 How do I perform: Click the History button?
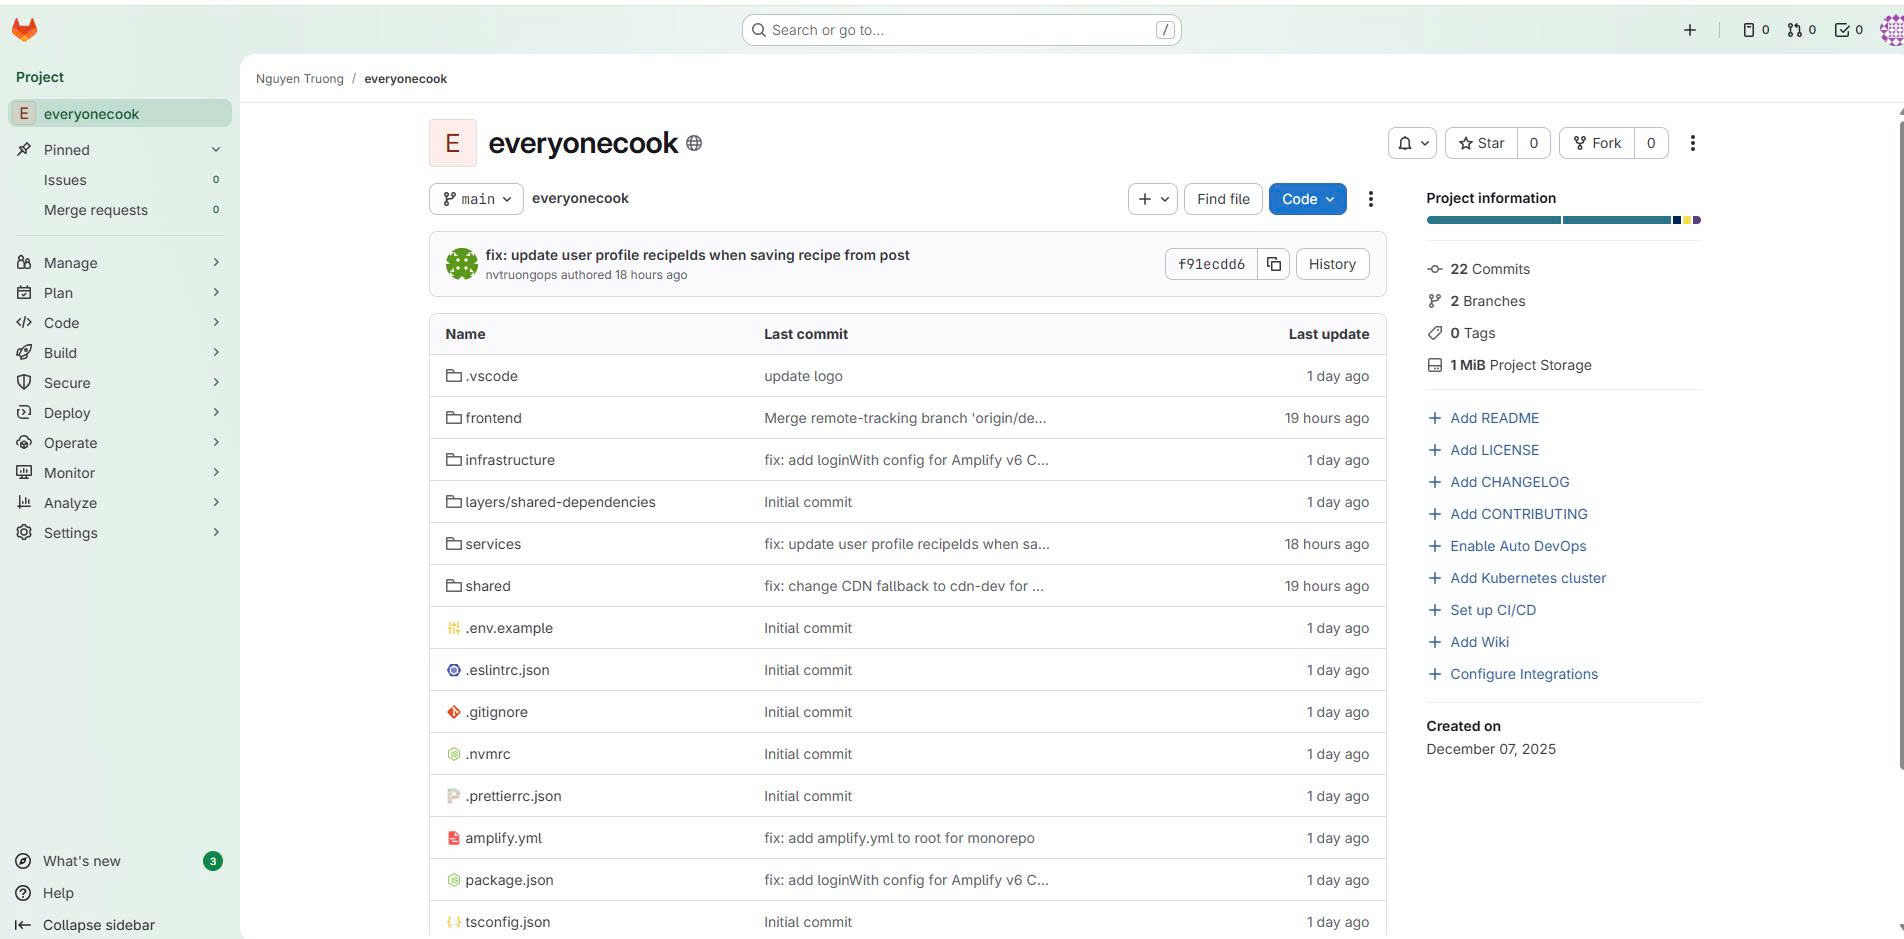tap(1331, 264)
